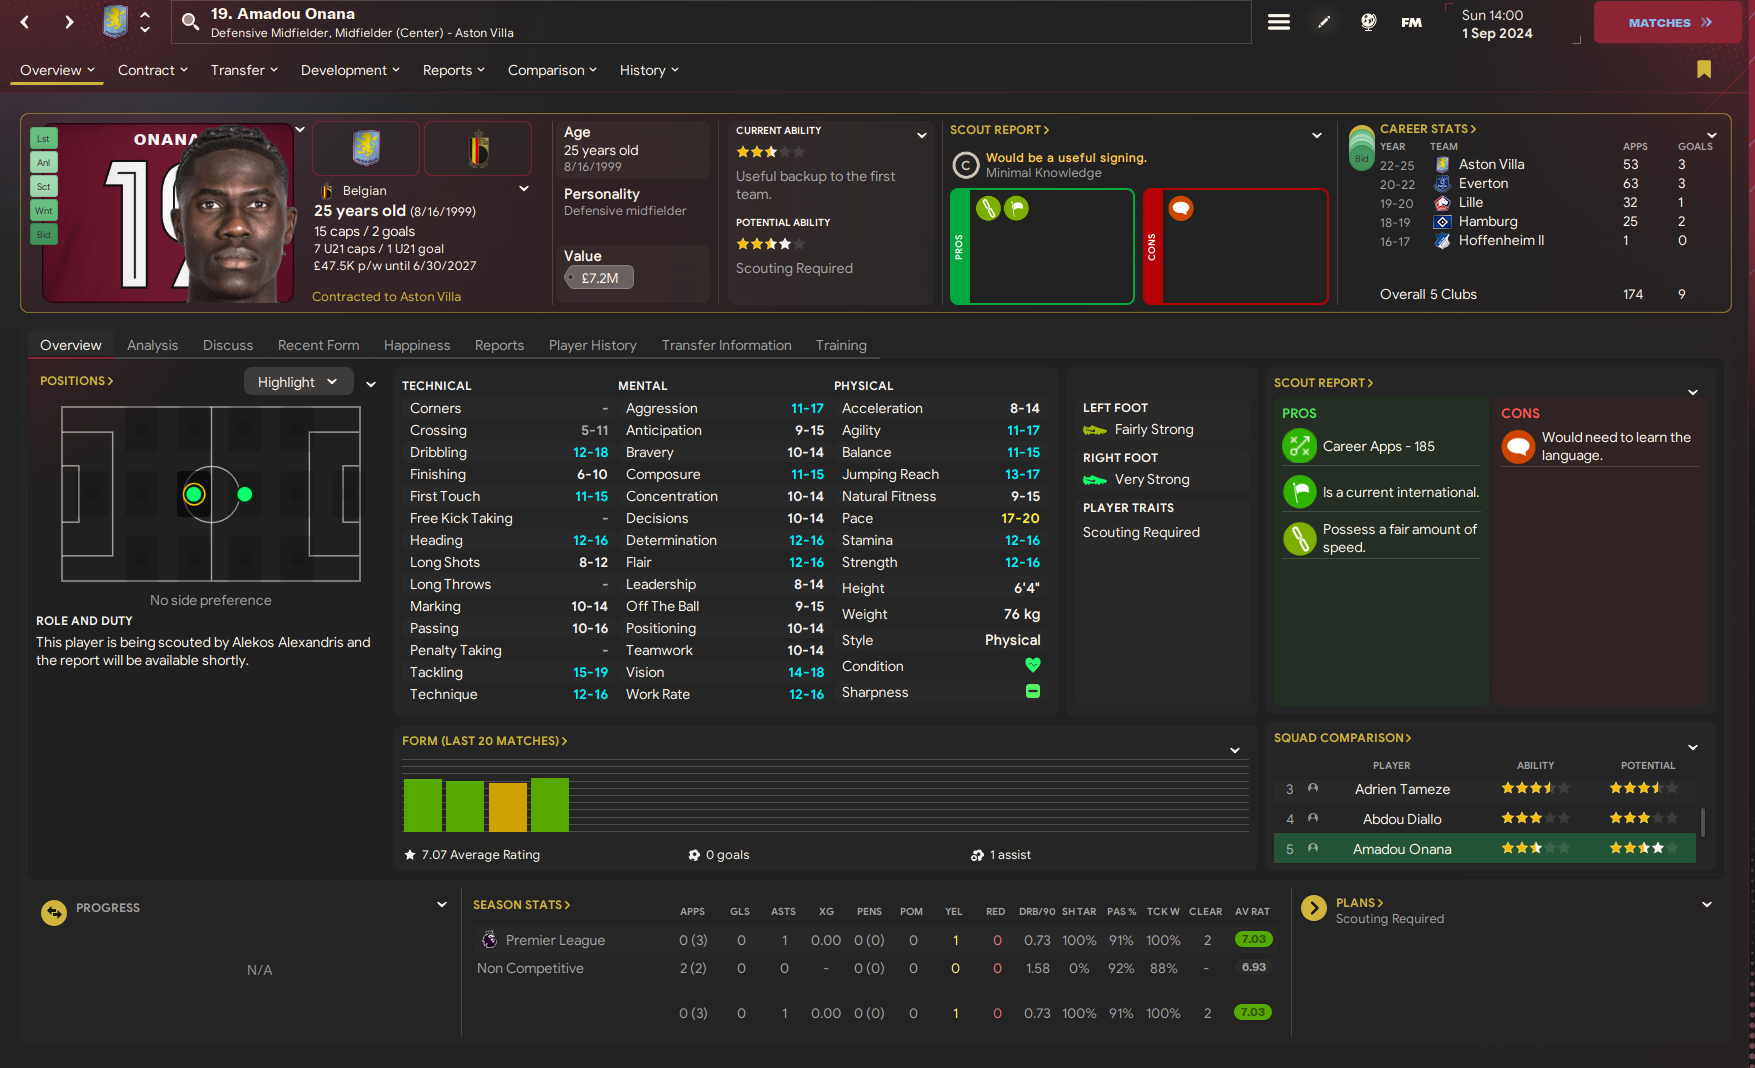Click the yellow bookmark icon
Image resolution: width=1755 pixels, height=1068 pixels.
click(x=1703, y=69)
